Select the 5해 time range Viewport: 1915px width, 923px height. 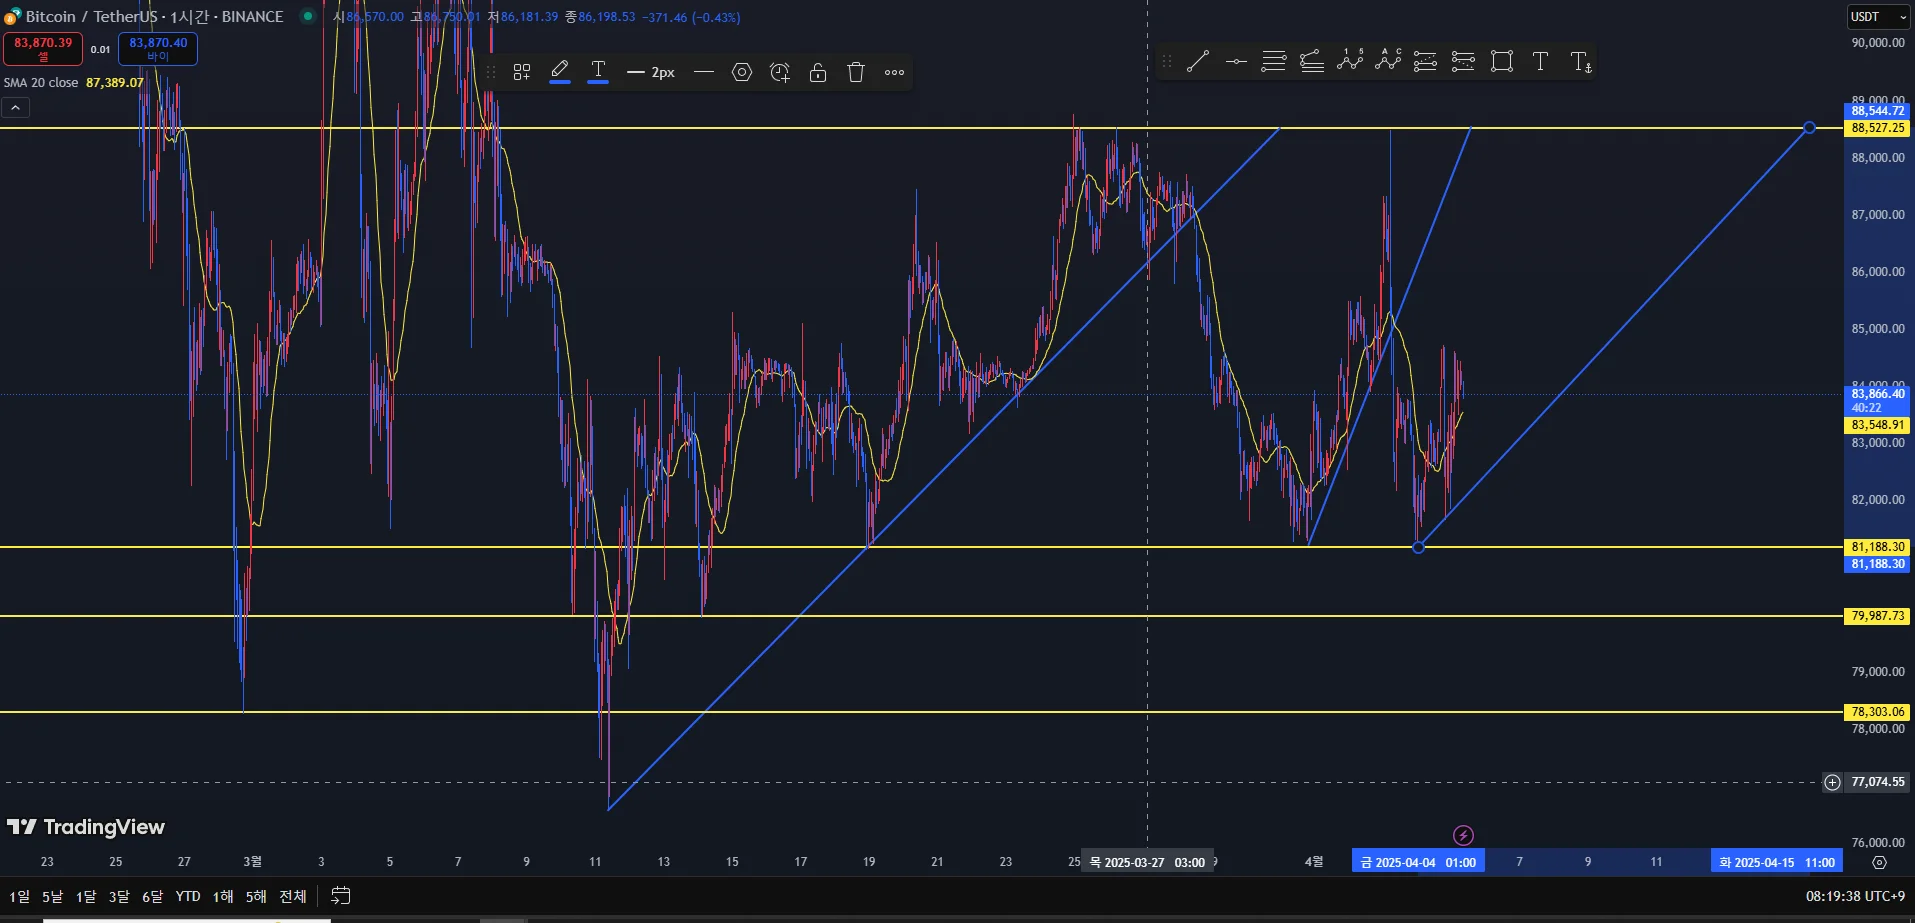256,896
